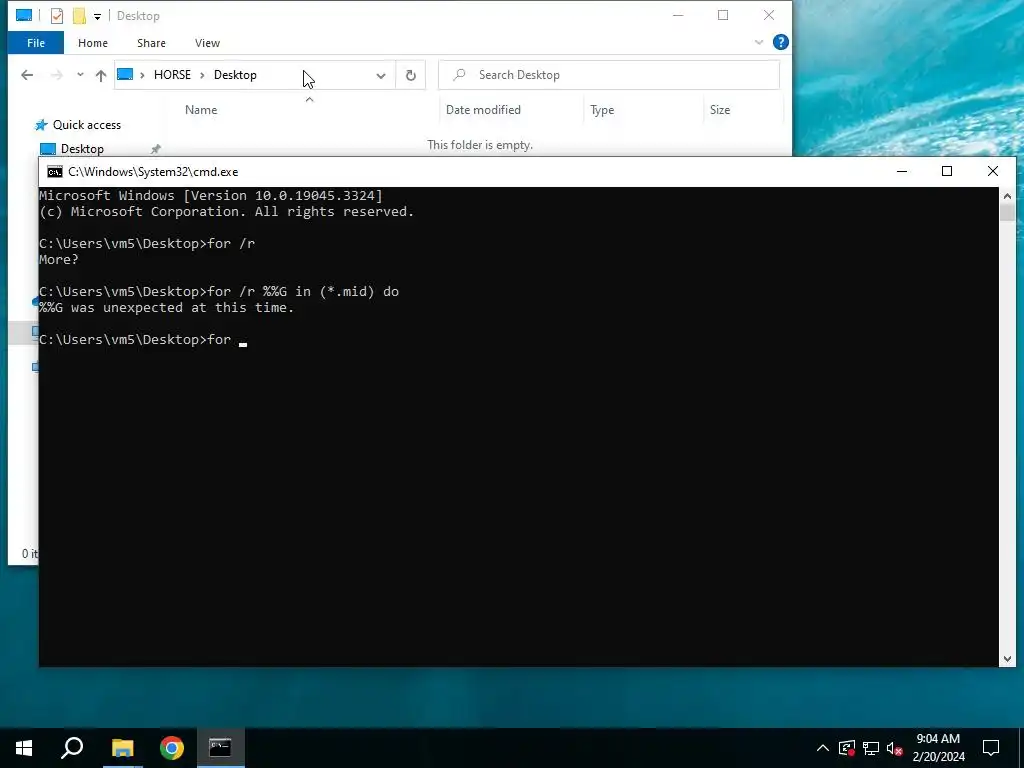Image resolution: width=1024 pixels, height=768 pixels.
Task: Open the clock showing 9:04 AM
Action: (x=938, y=748)
